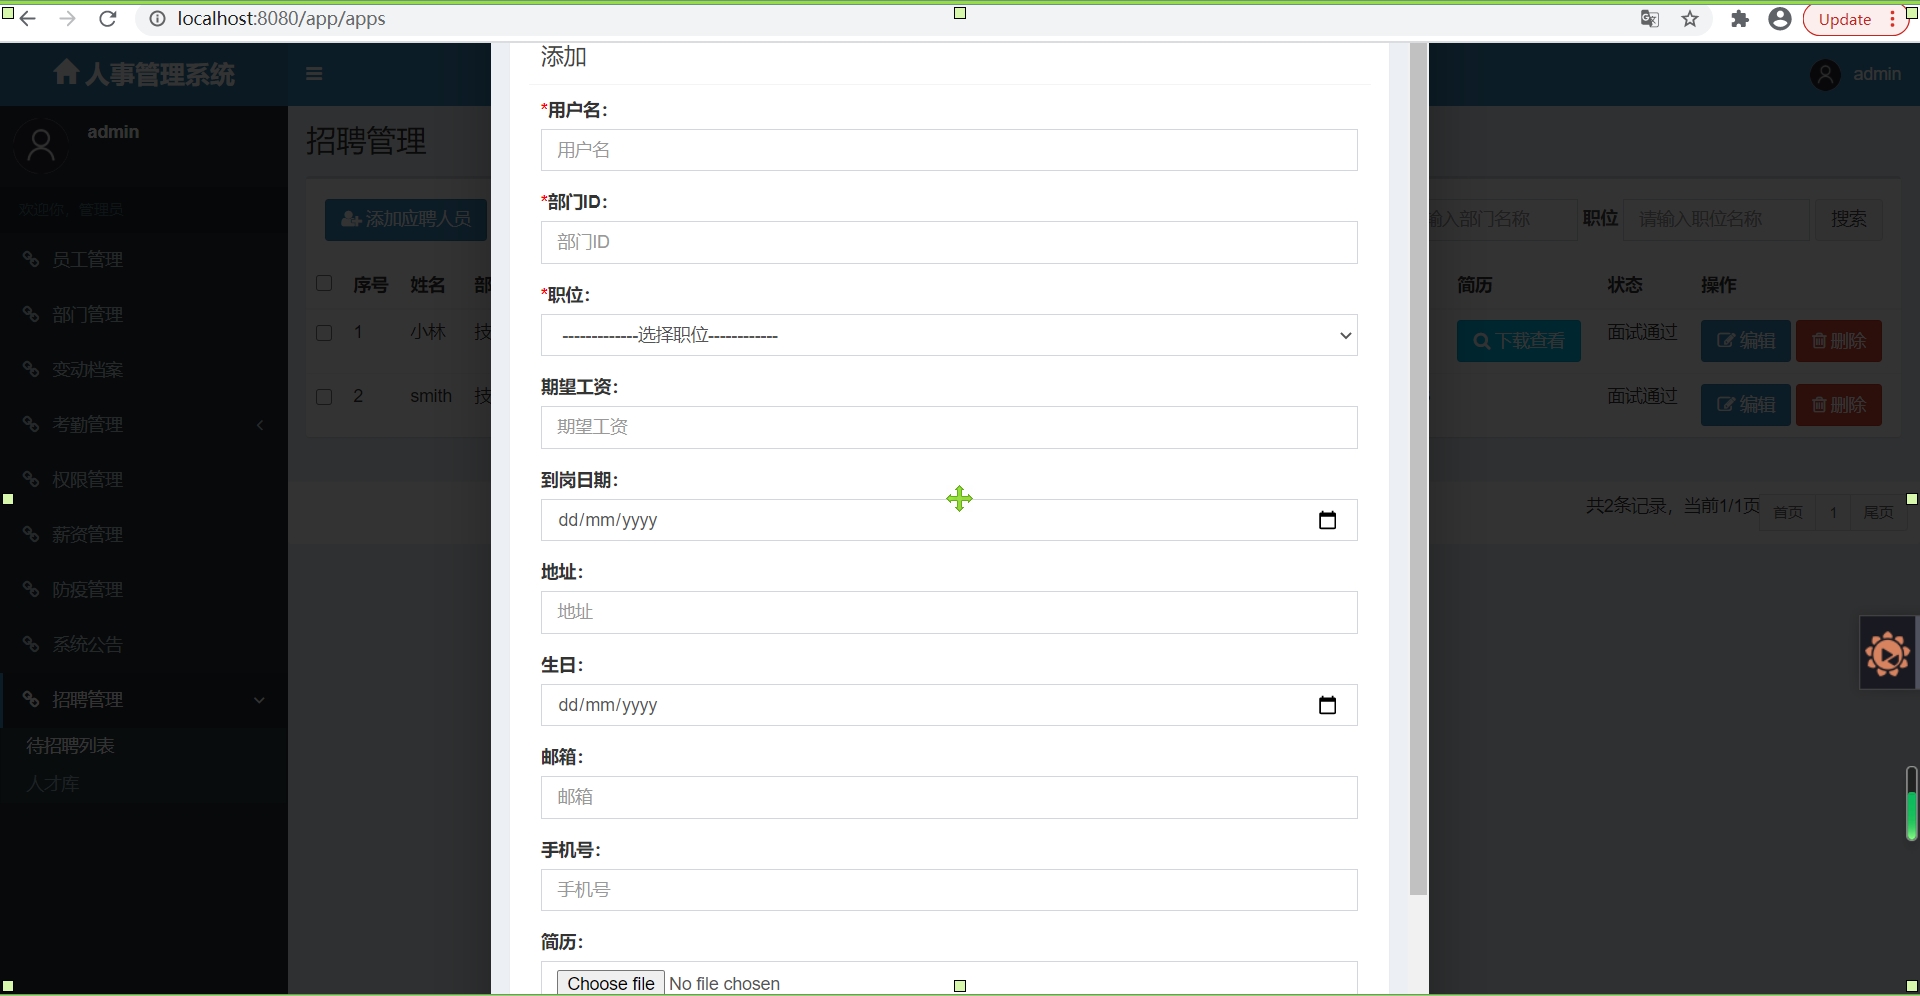Open 薪资管理 in the sidebar
The image size is (1920, 996).
point(87,535)
